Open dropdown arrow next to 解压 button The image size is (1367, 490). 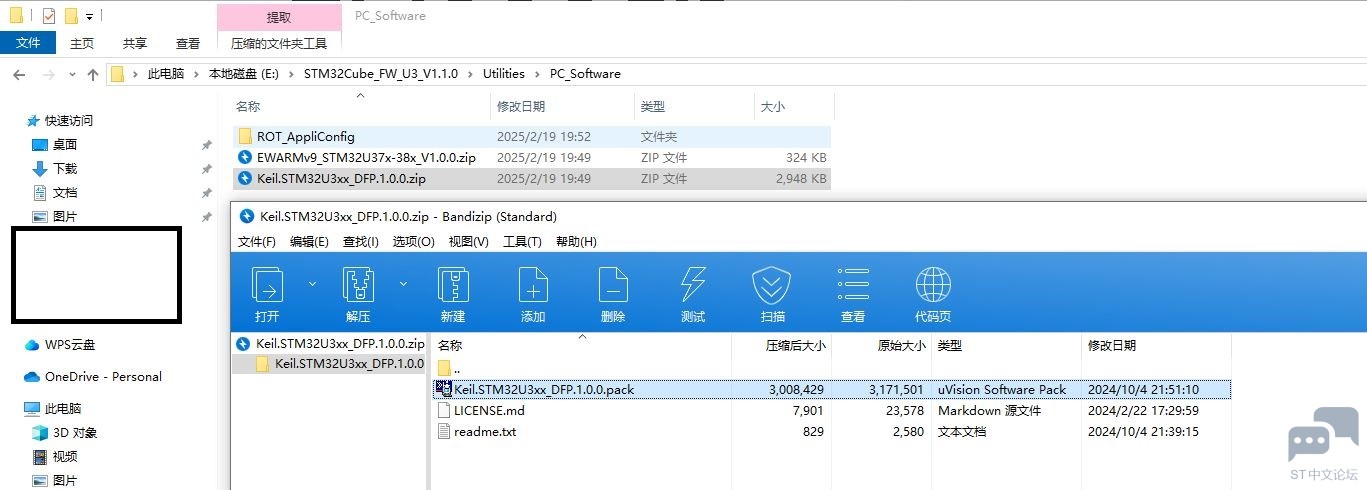pos(403,284)
